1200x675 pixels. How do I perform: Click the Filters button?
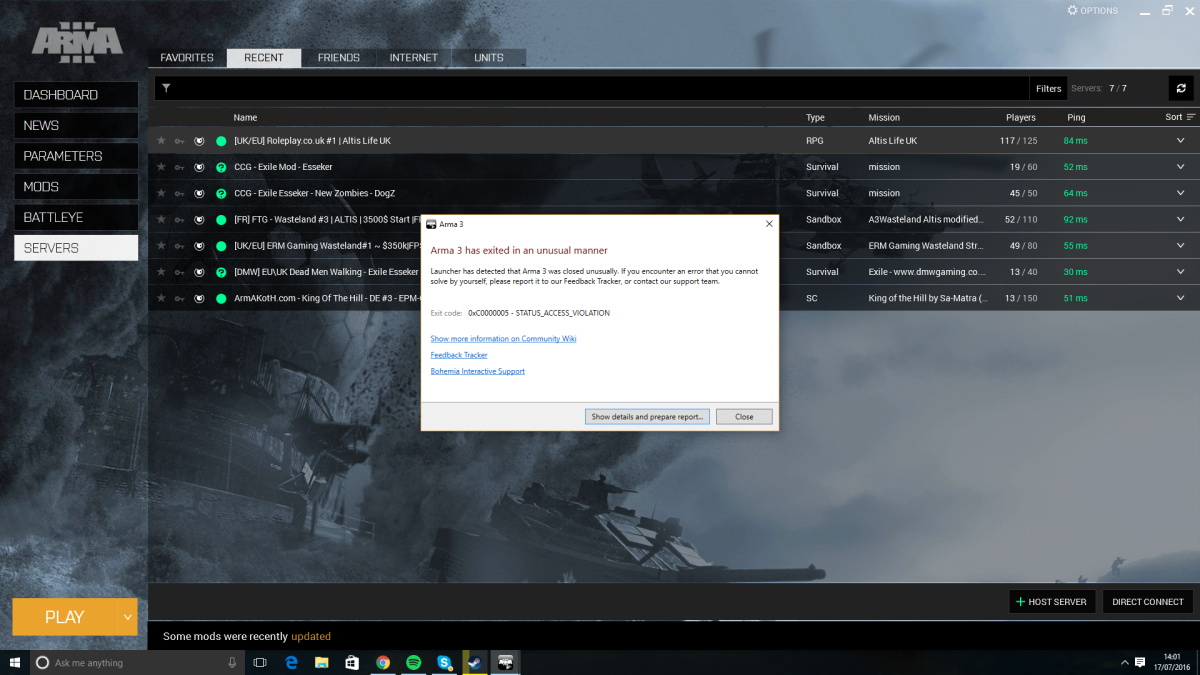point(1048,88)
